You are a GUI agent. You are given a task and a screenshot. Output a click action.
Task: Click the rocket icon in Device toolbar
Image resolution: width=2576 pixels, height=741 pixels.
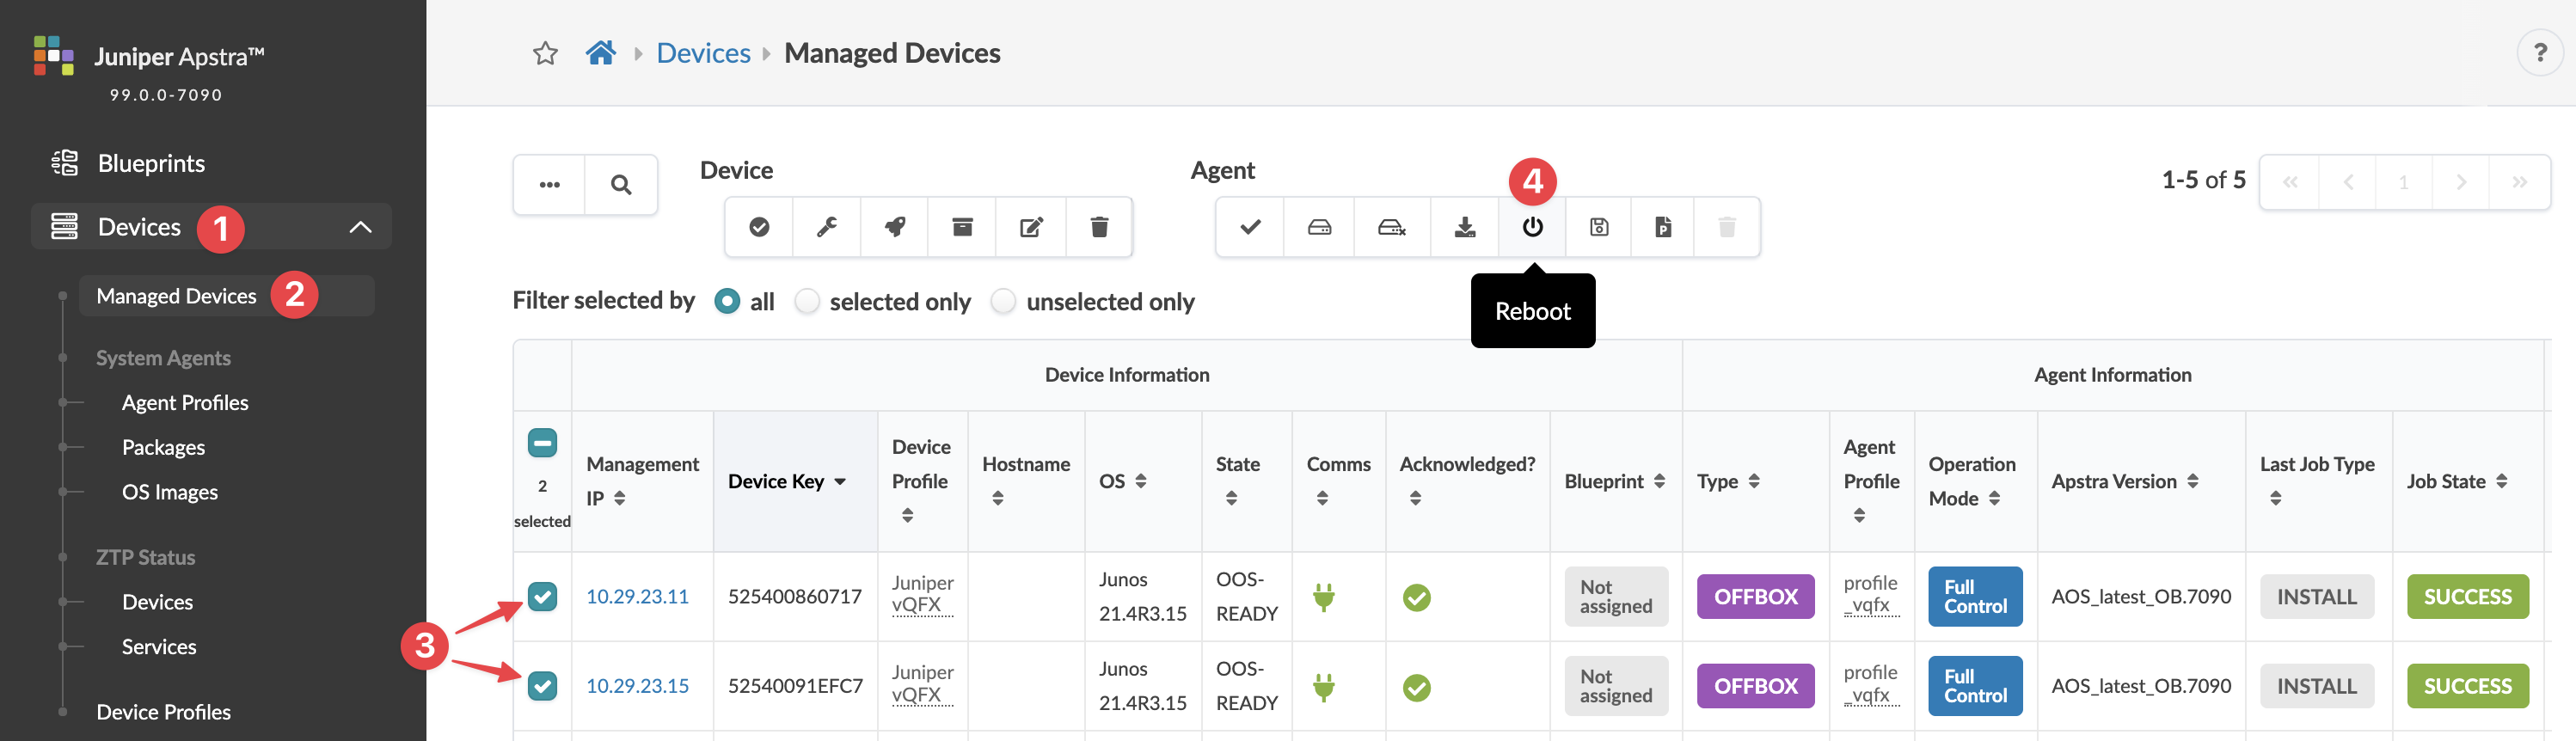click(x=895, y=227)
